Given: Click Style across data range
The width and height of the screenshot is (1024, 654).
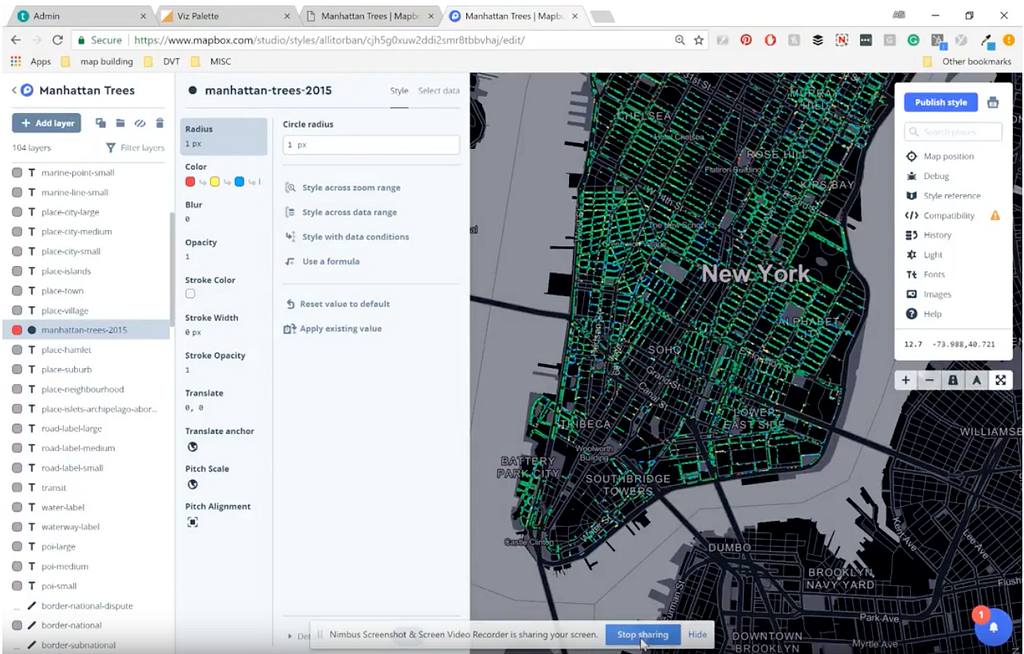Looking at the screenshot, I should [x=342, y=212].
